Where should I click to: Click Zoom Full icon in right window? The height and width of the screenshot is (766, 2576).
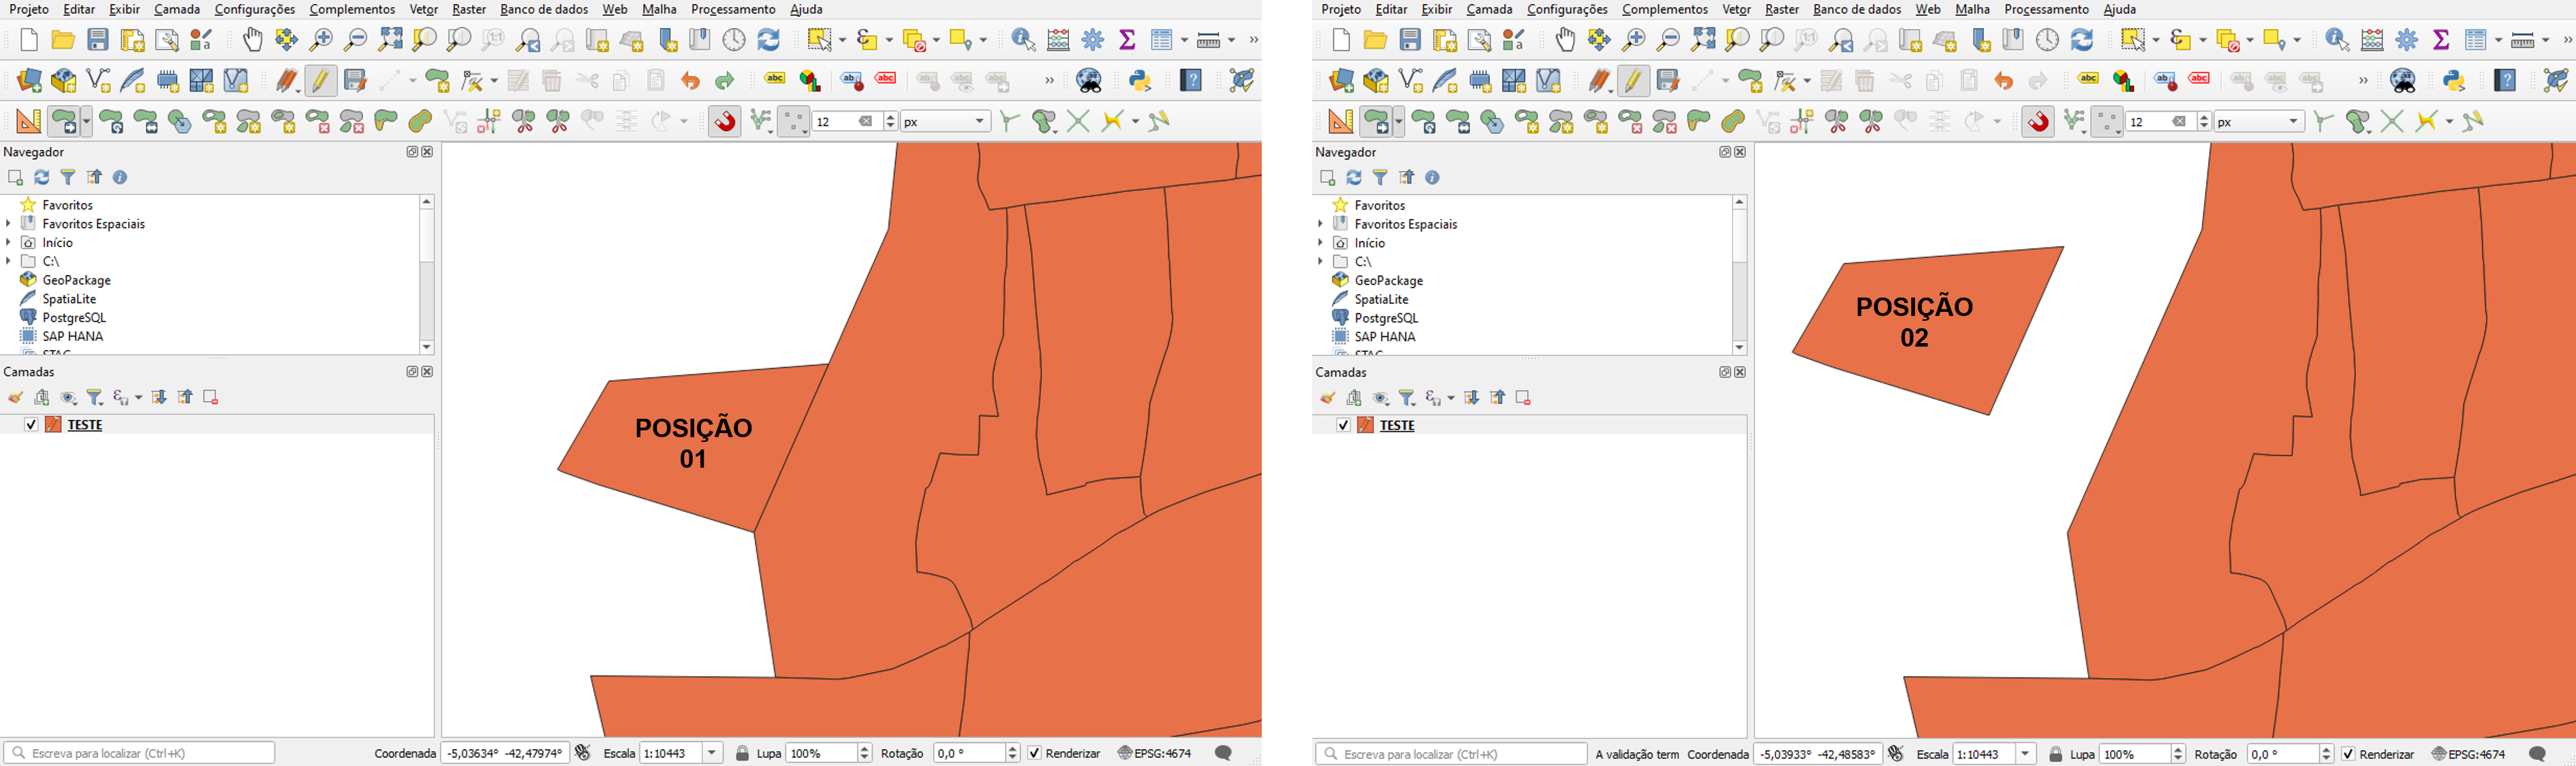1703,40
